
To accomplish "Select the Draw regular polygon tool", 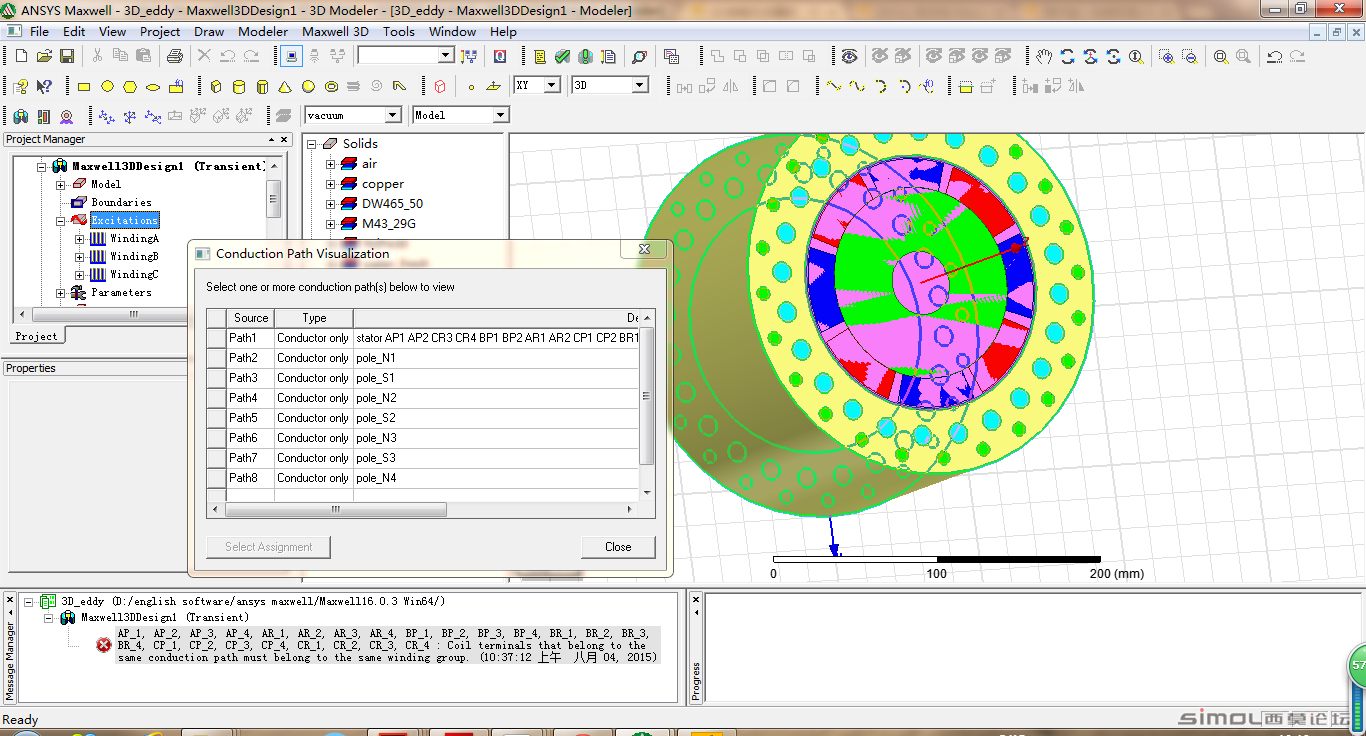I will [130, 86].
